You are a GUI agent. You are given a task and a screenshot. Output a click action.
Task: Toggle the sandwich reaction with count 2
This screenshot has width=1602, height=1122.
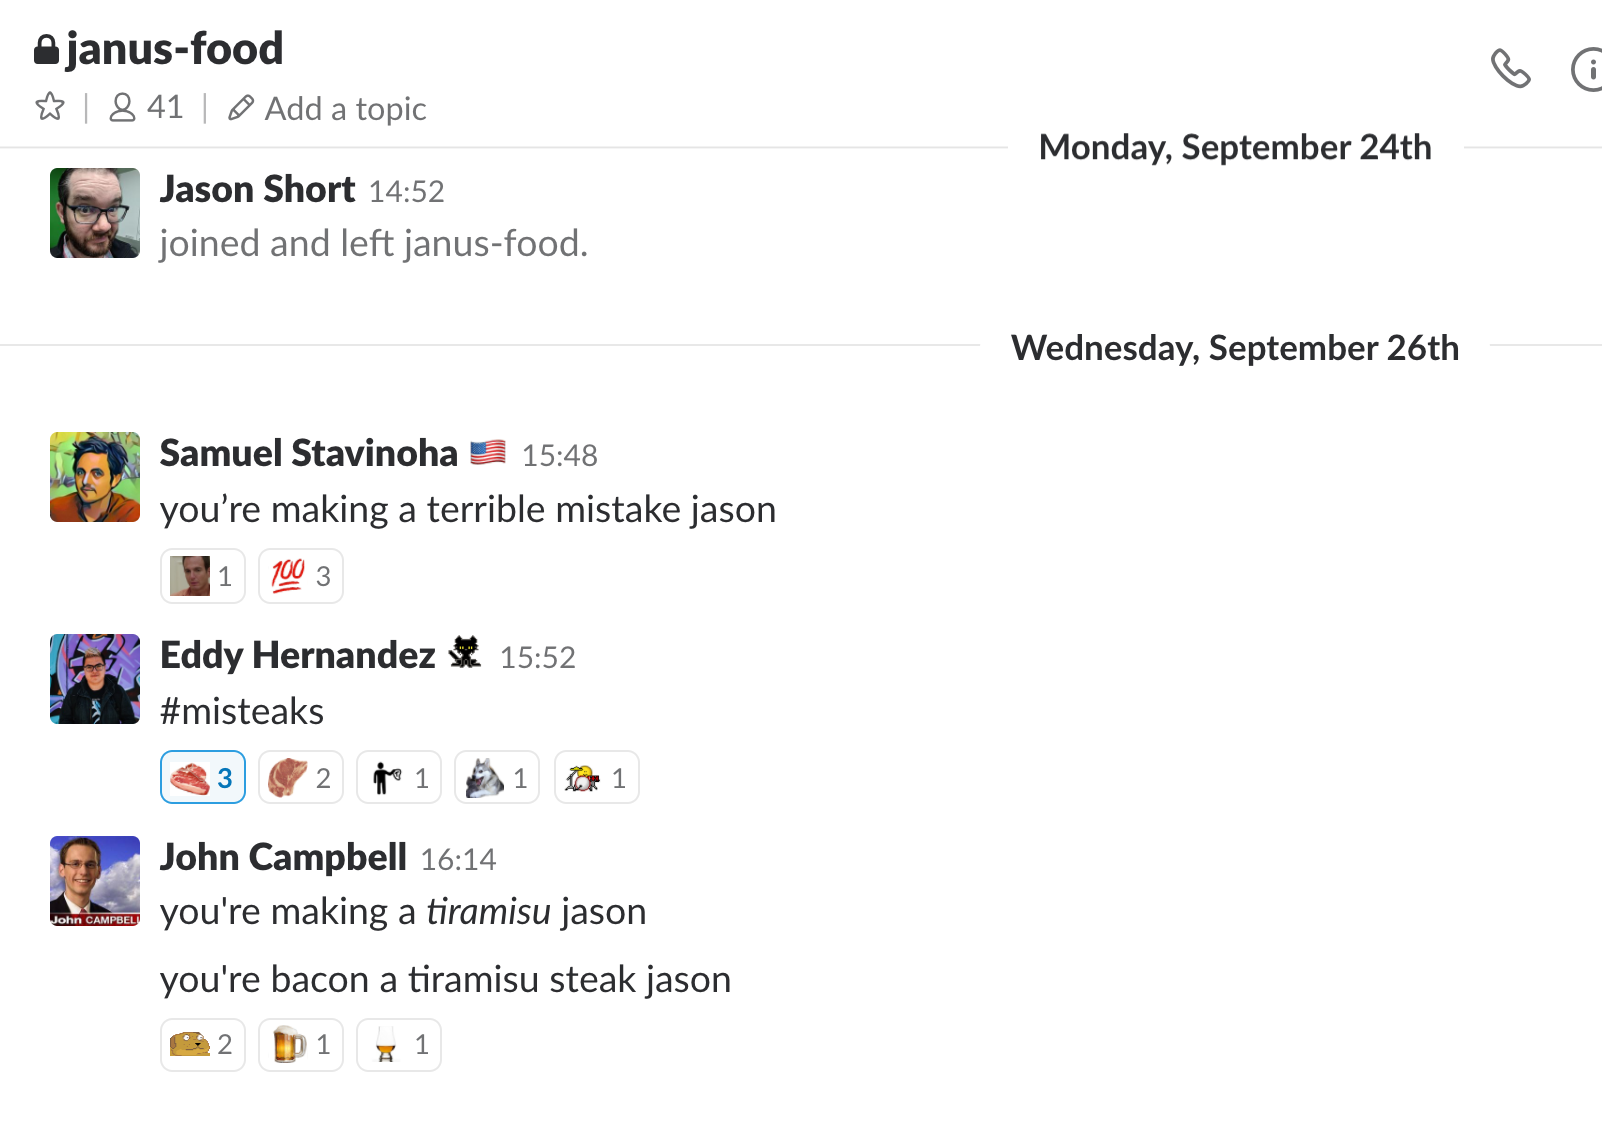click(203, 1045)
